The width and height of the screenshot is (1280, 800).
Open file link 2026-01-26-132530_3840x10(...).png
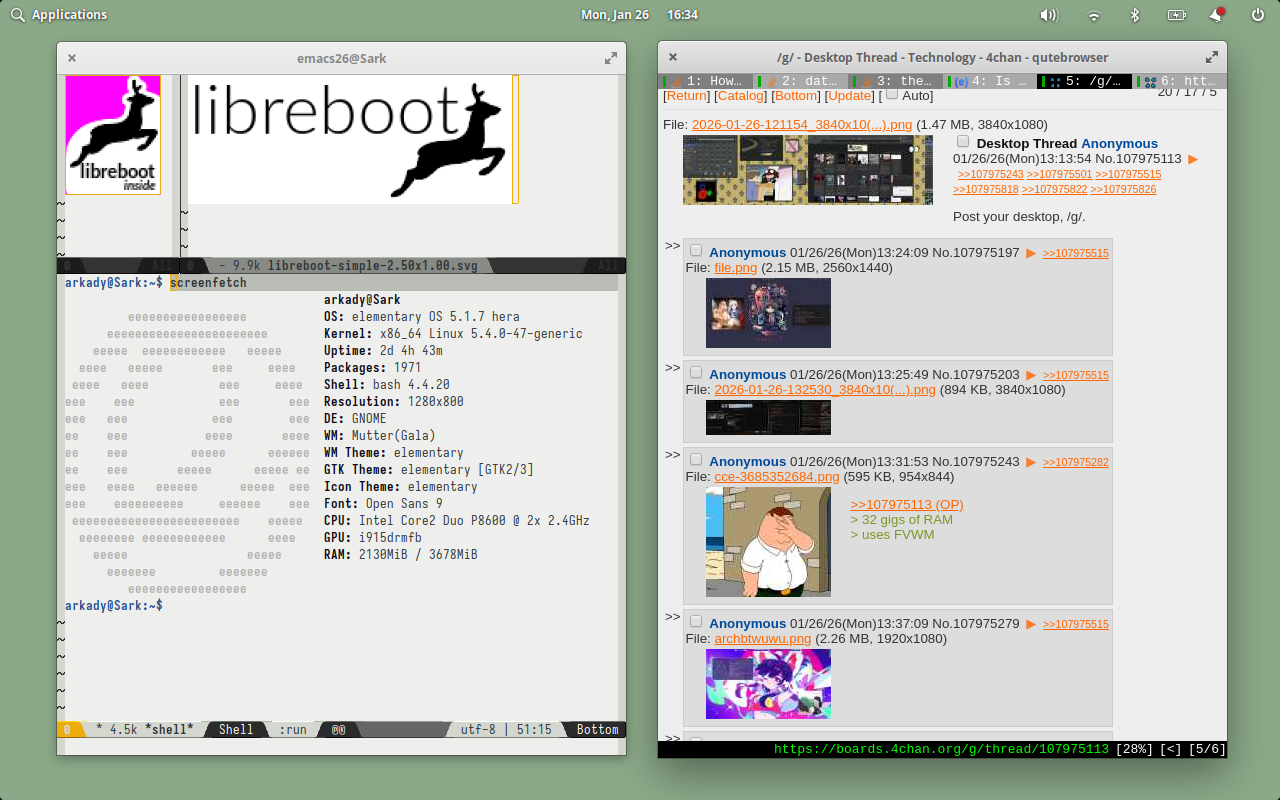click(x=825, y=390)
